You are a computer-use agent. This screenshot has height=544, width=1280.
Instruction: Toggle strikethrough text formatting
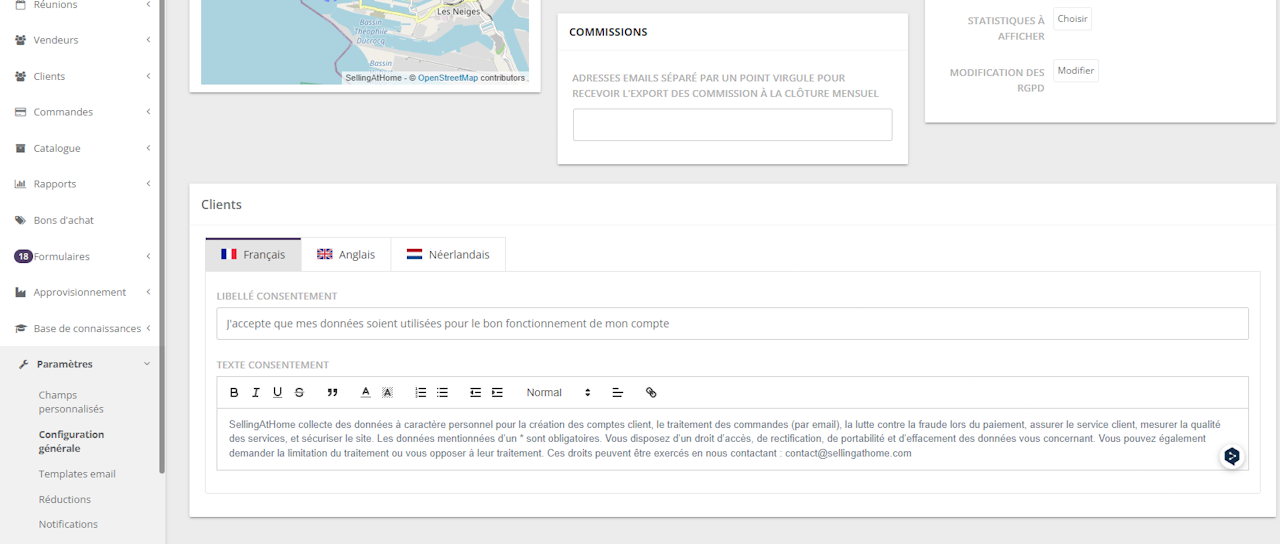coord(299,393)
